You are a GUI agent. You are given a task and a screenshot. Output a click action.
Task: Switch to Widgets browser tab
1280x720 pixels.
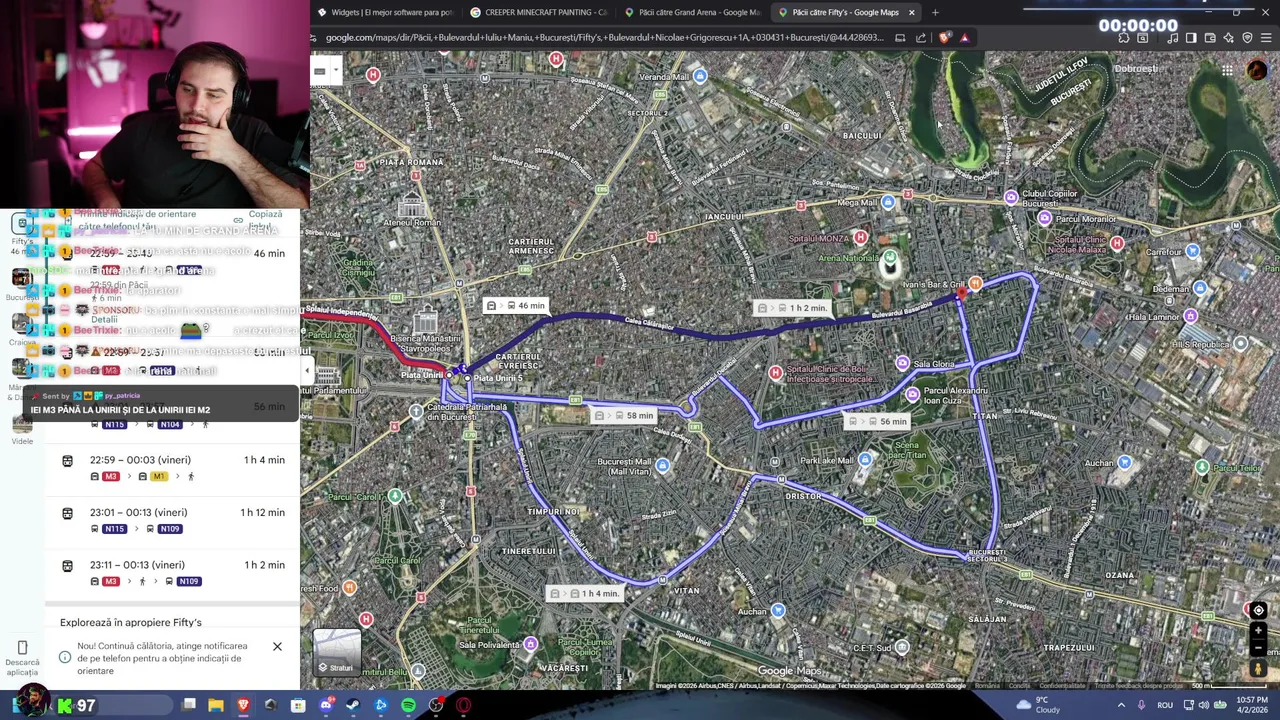[x=385, y=12]
